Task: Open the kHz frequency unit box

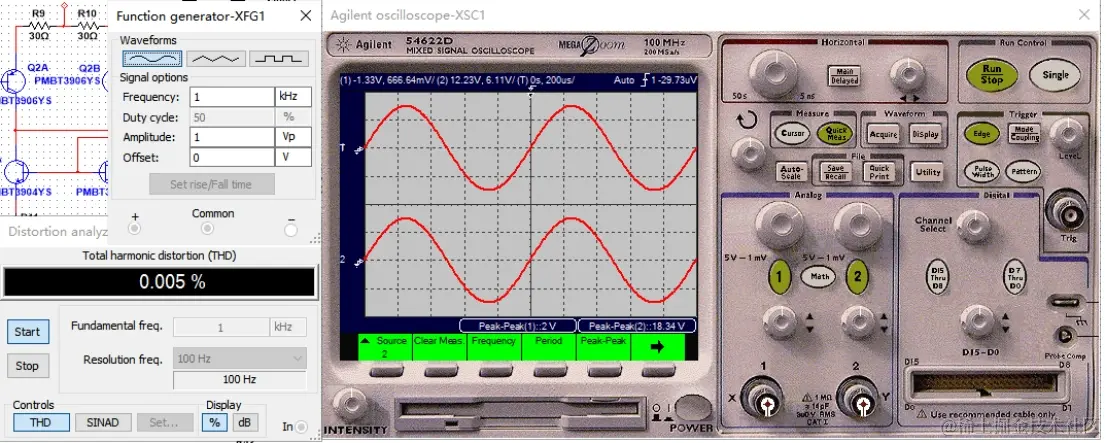Action: (x=293, y=97)
